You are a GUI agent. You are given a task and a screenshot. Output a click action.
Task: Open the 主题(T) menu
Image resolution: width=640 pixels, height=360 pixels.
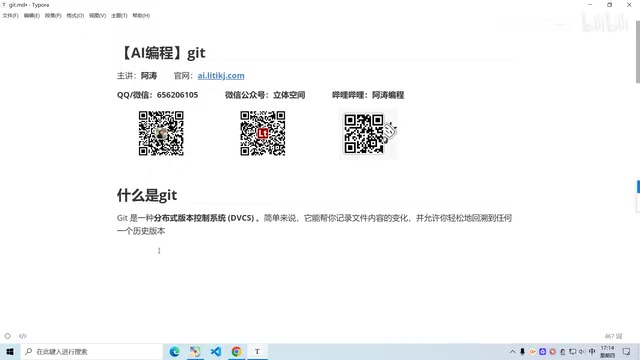[x=119, y=16]
